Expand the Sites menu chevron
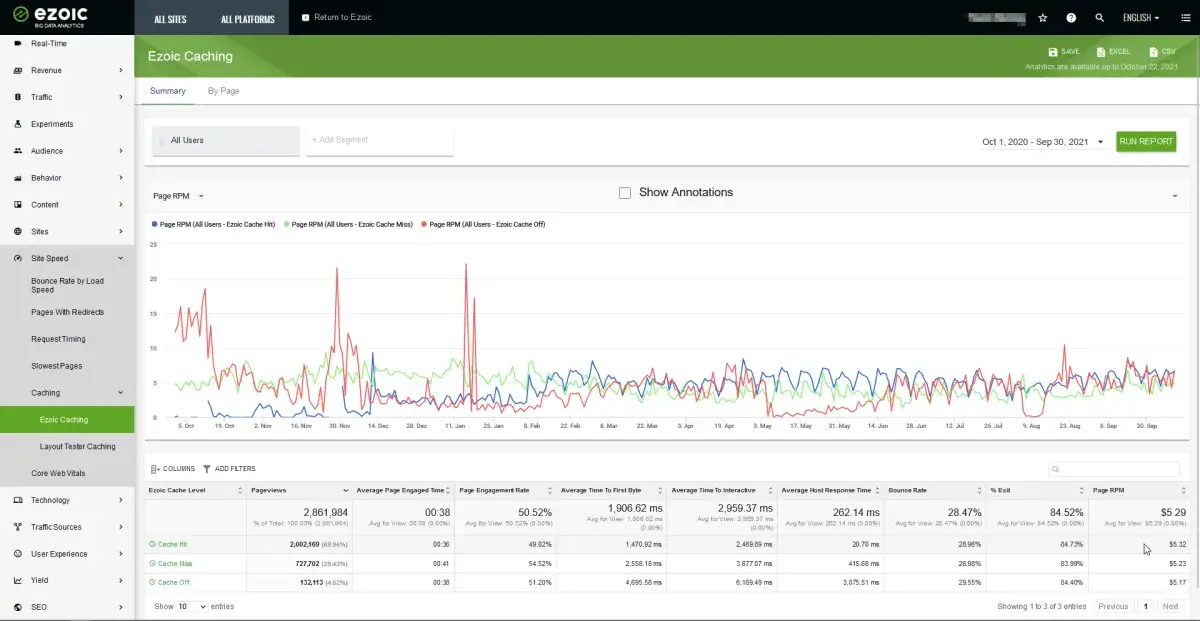This screenshot has width=1200, height=621. click(x=121, y=232)
